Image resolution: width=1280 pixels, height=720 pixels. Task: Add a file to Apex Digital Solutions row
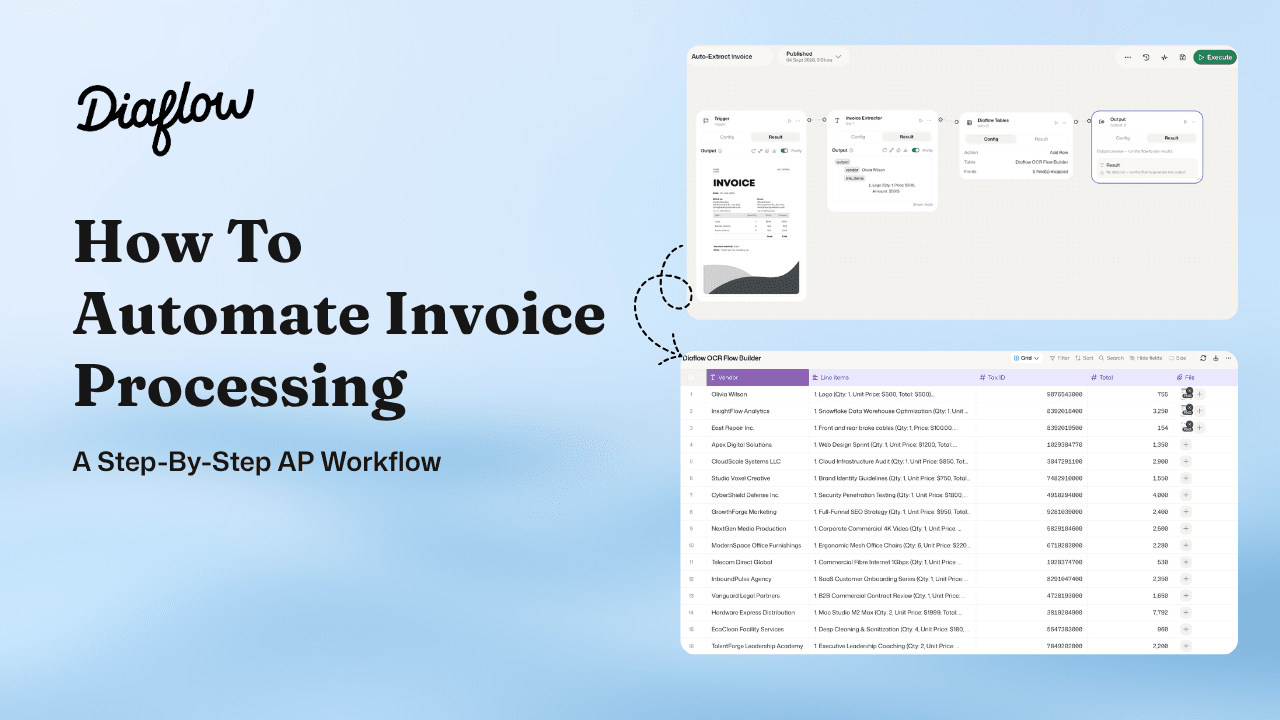click(1186, 444)
